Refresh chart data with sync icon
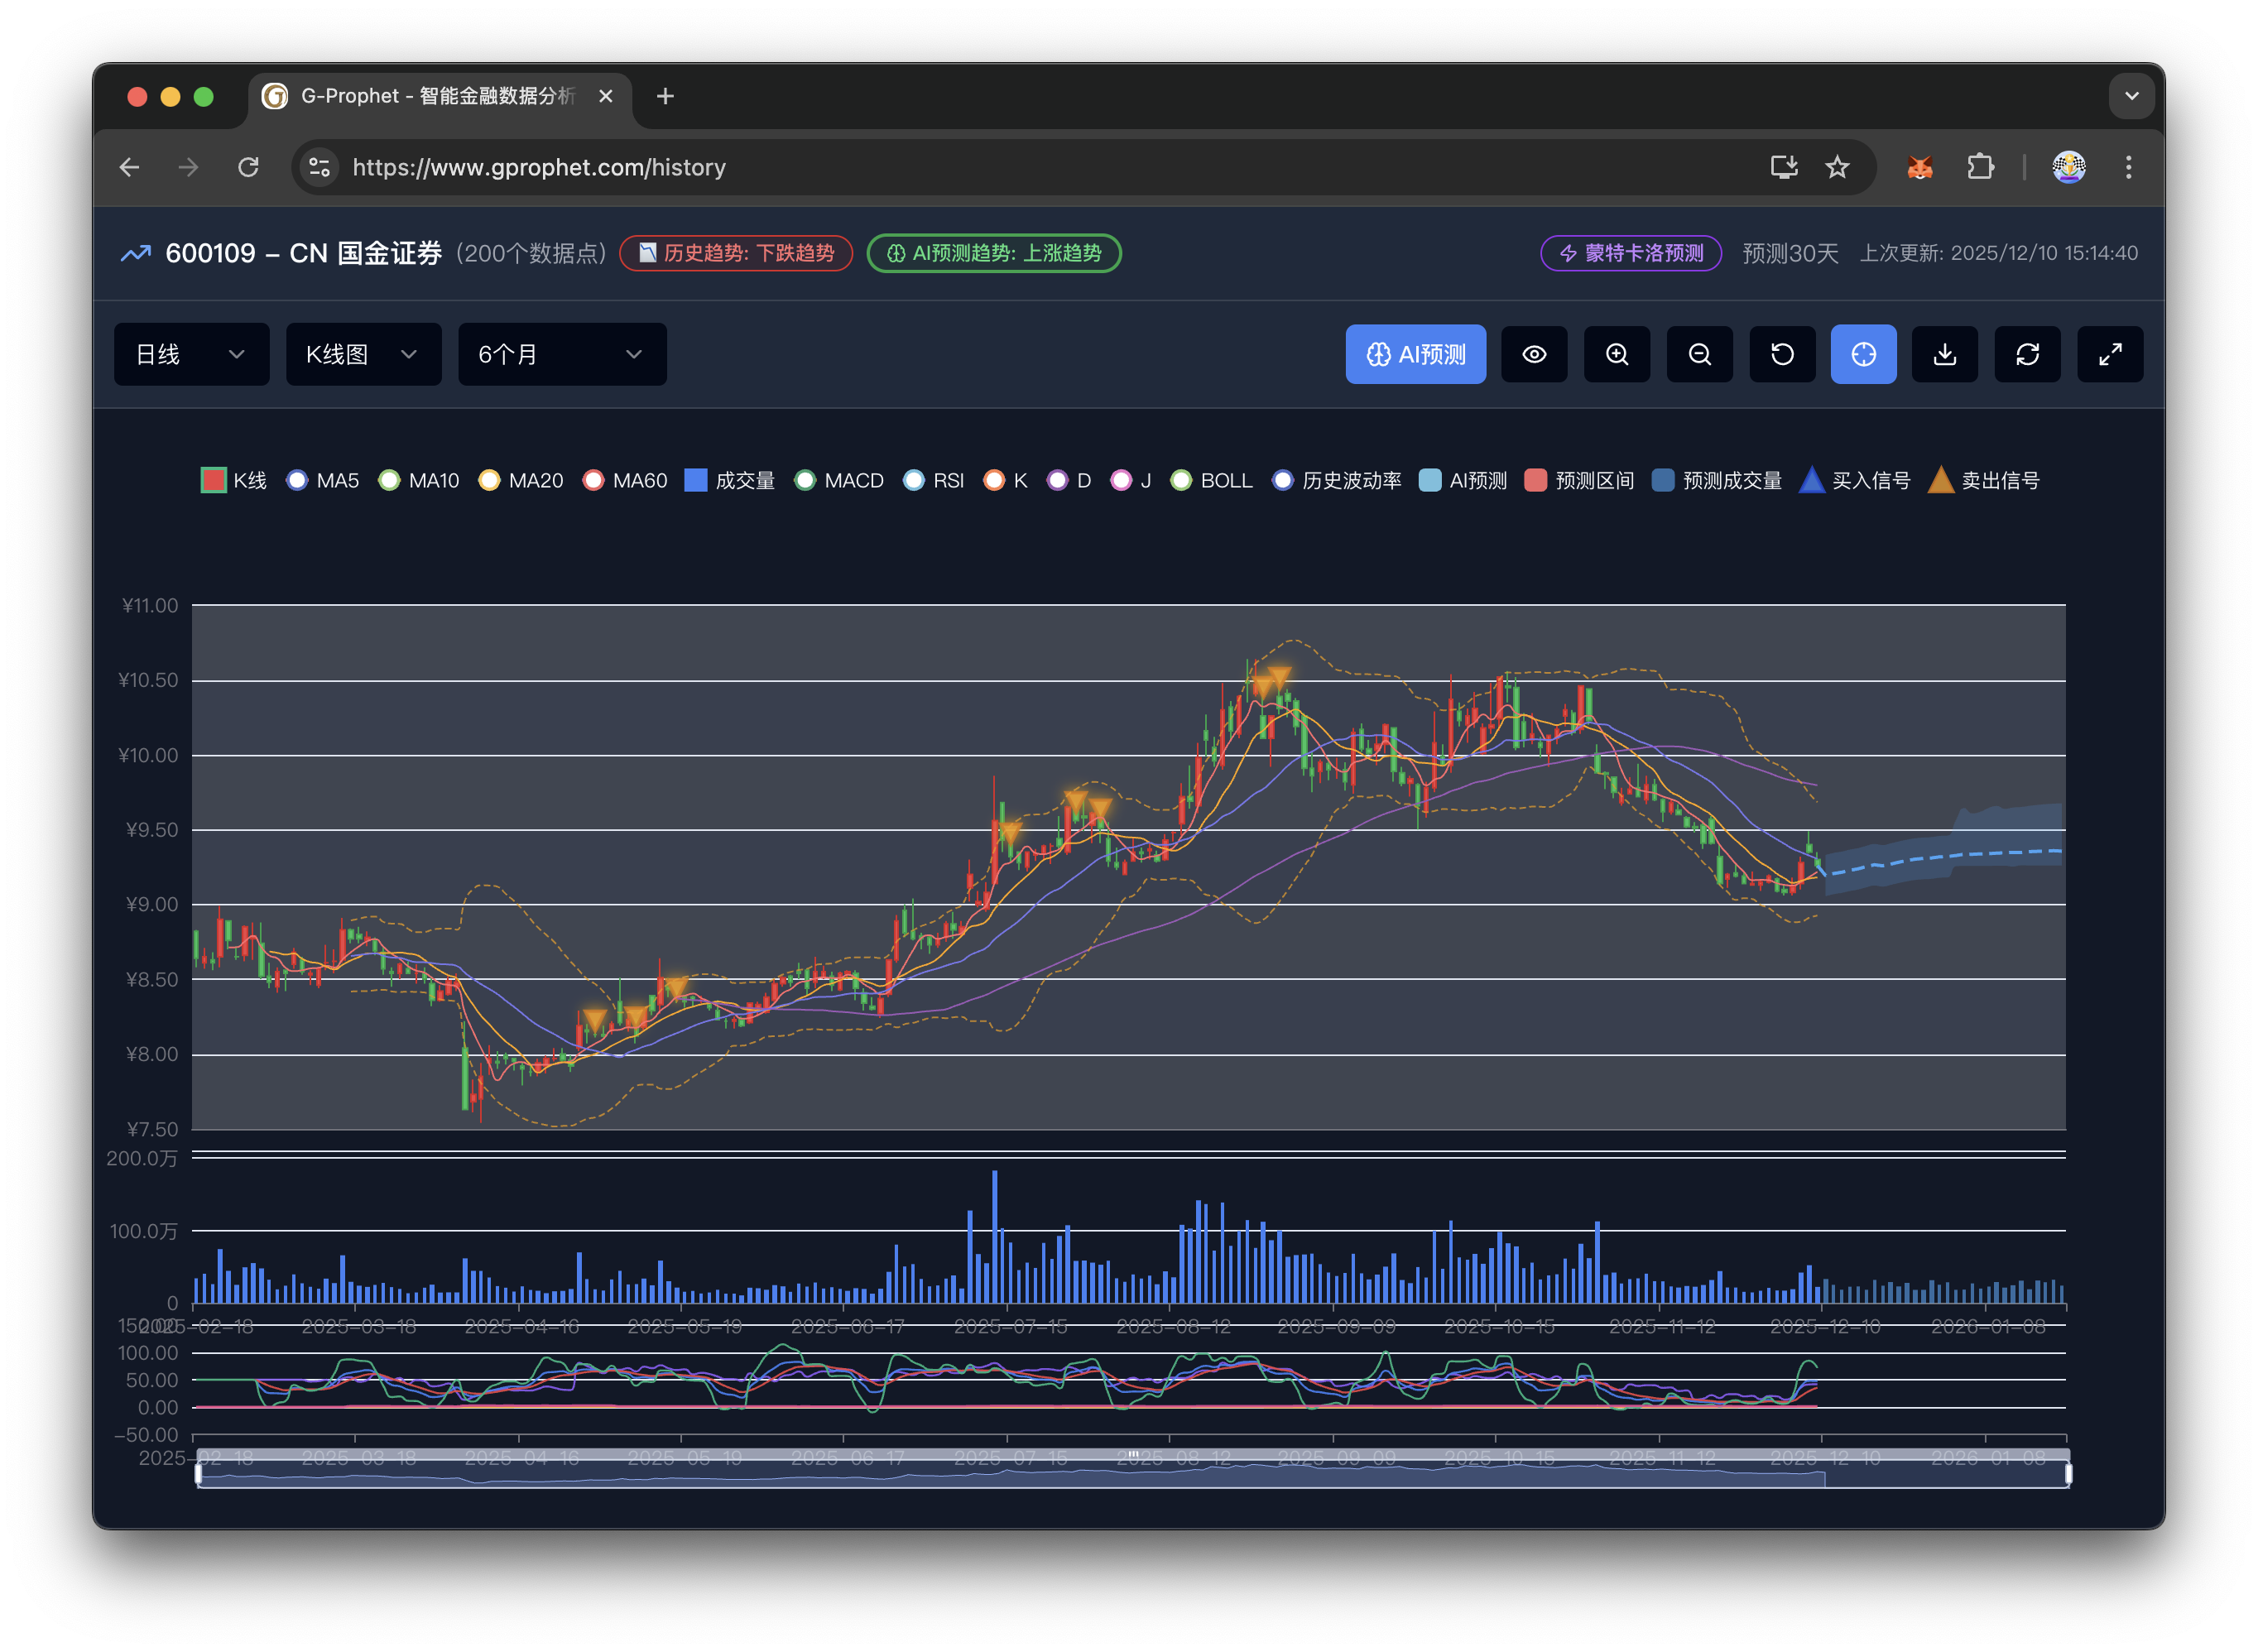2258x1652 pixels. coord(2027,354)
